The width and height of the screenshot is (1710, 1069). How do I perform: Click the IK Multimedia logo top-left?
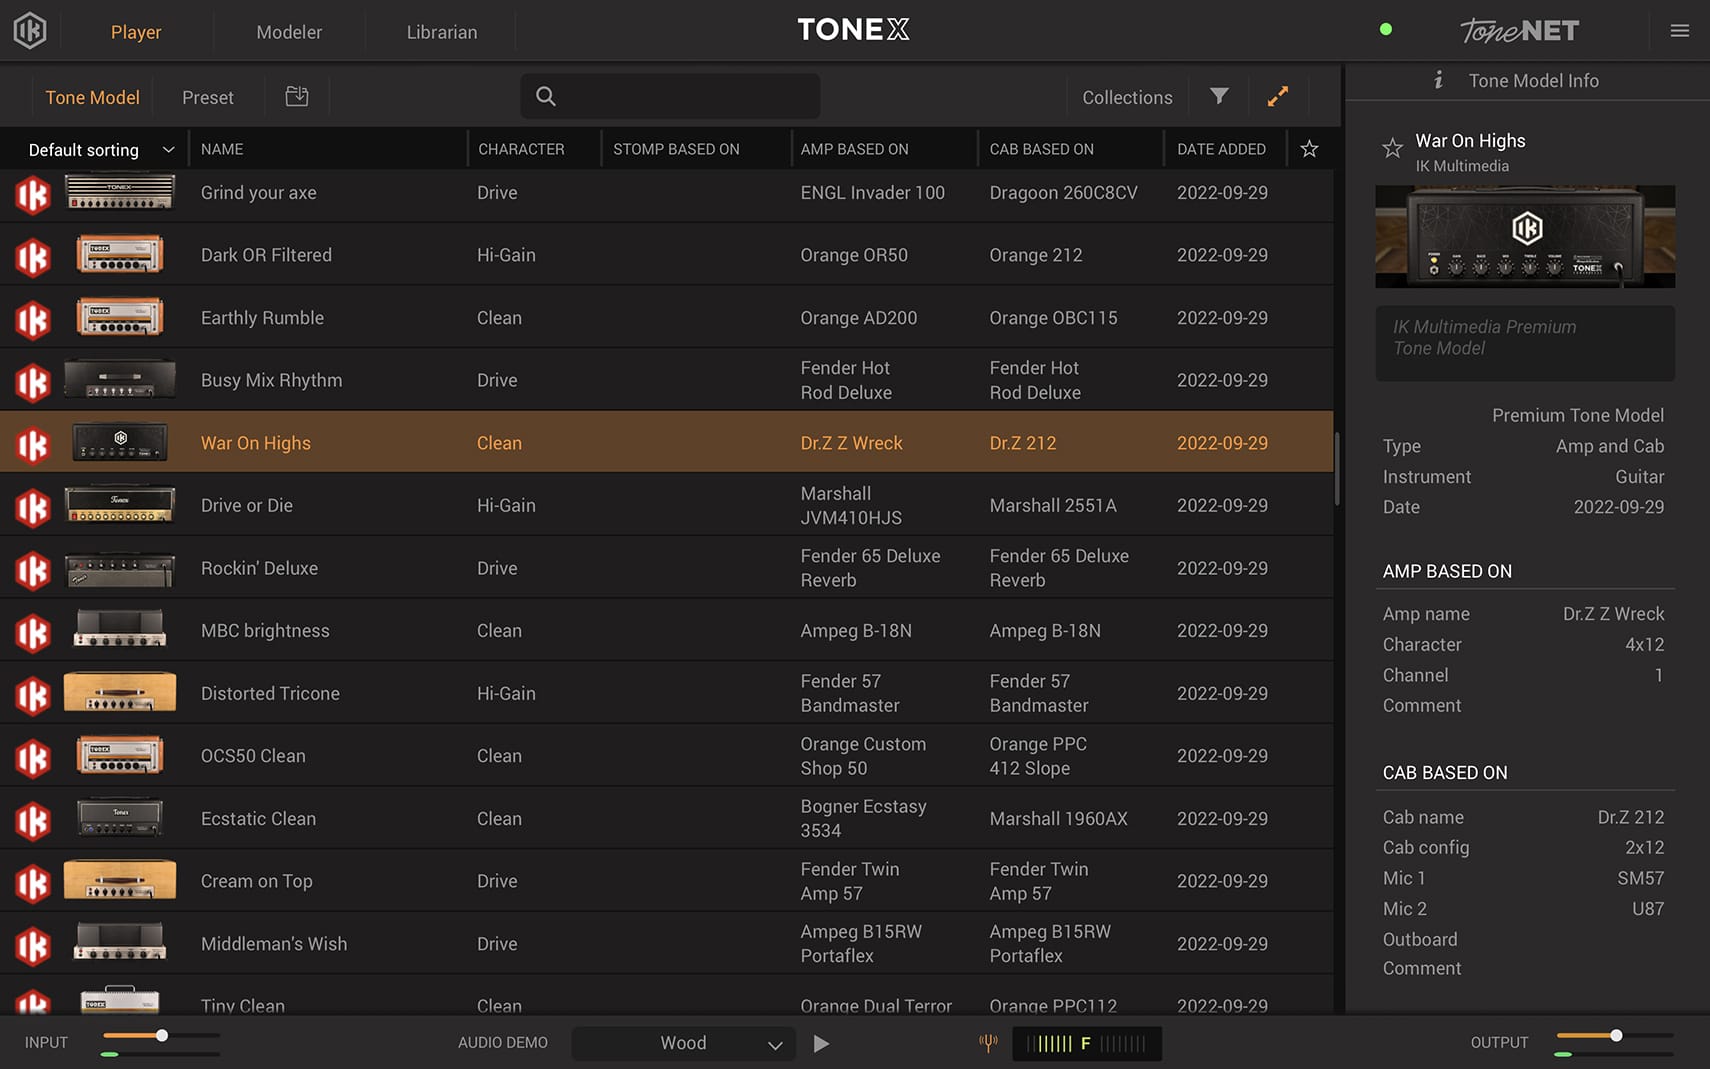pos(30,31)
